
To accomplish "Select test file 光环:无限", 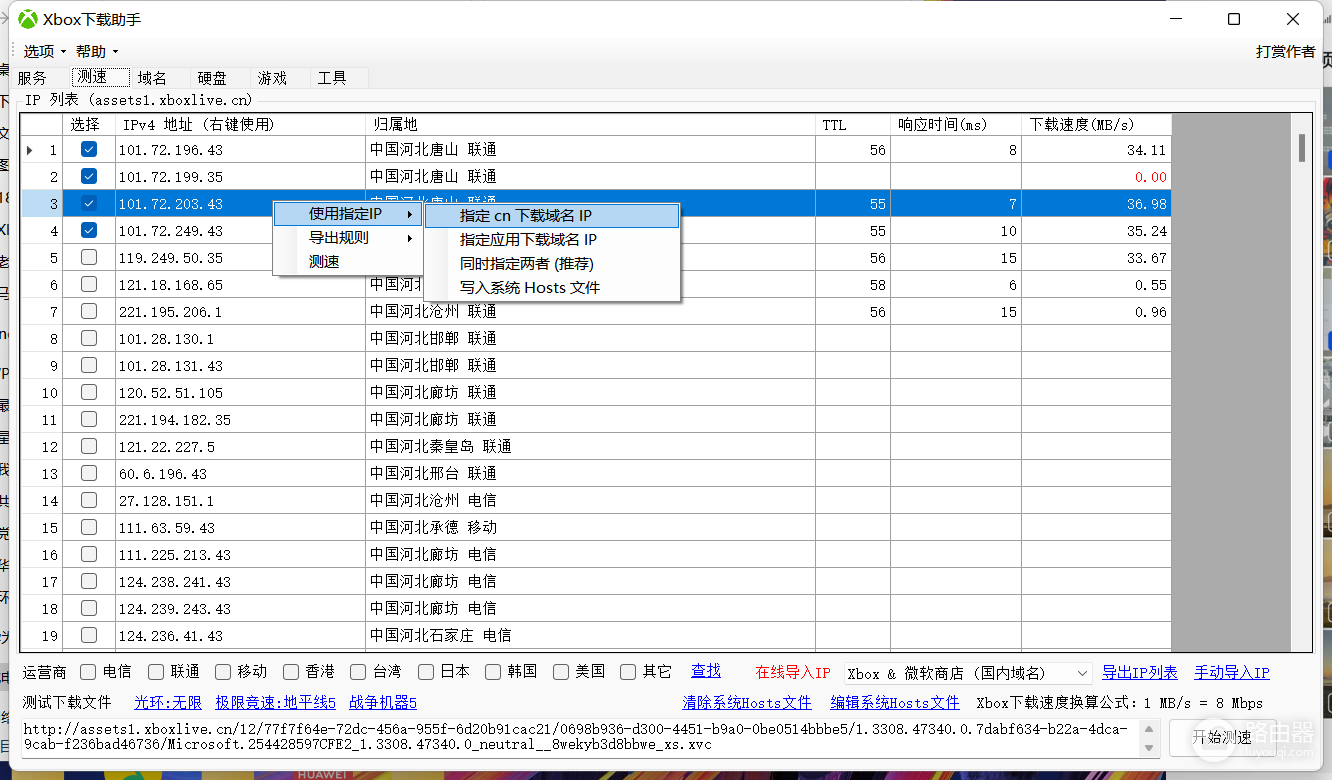I will [x=168, y=702].
